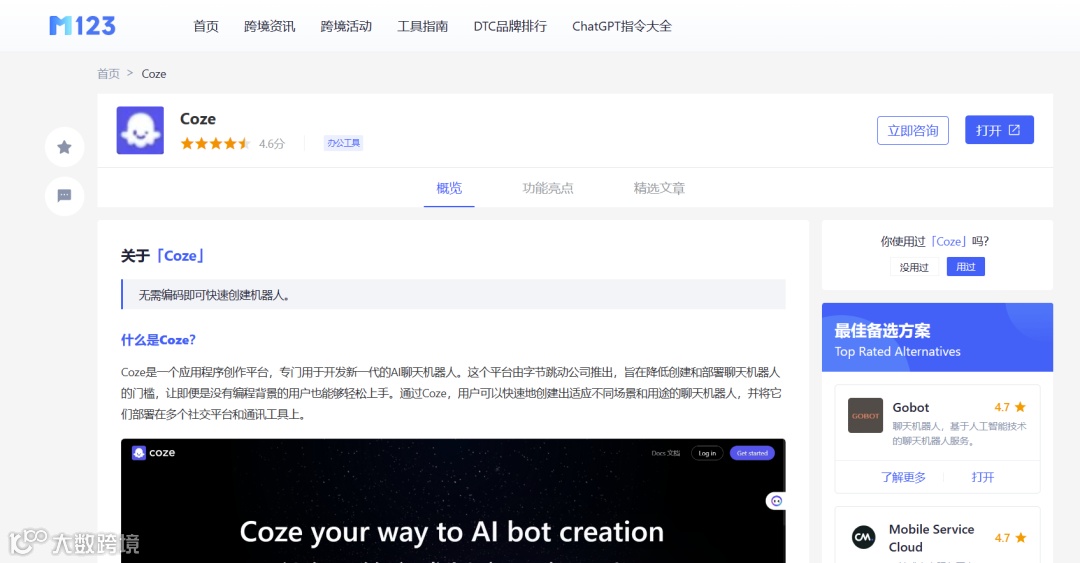
Task: Click the Gobot 4.7 star rating
Action: 1010,407
